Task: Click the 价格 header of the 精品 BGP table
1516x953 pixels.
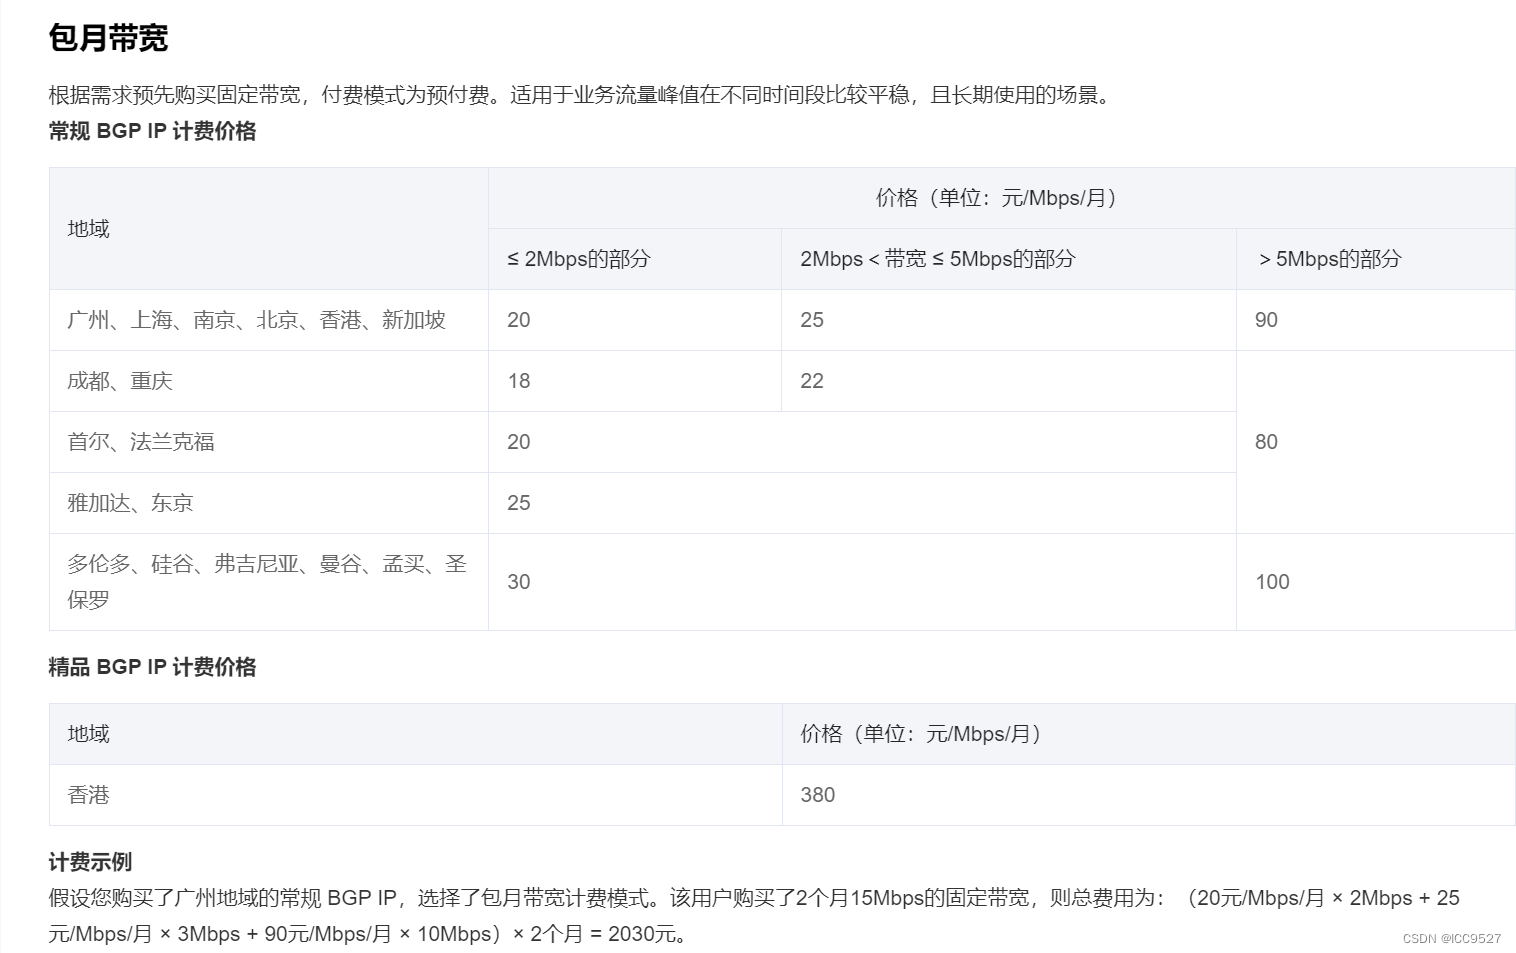Action: [x=1149, y=734]
